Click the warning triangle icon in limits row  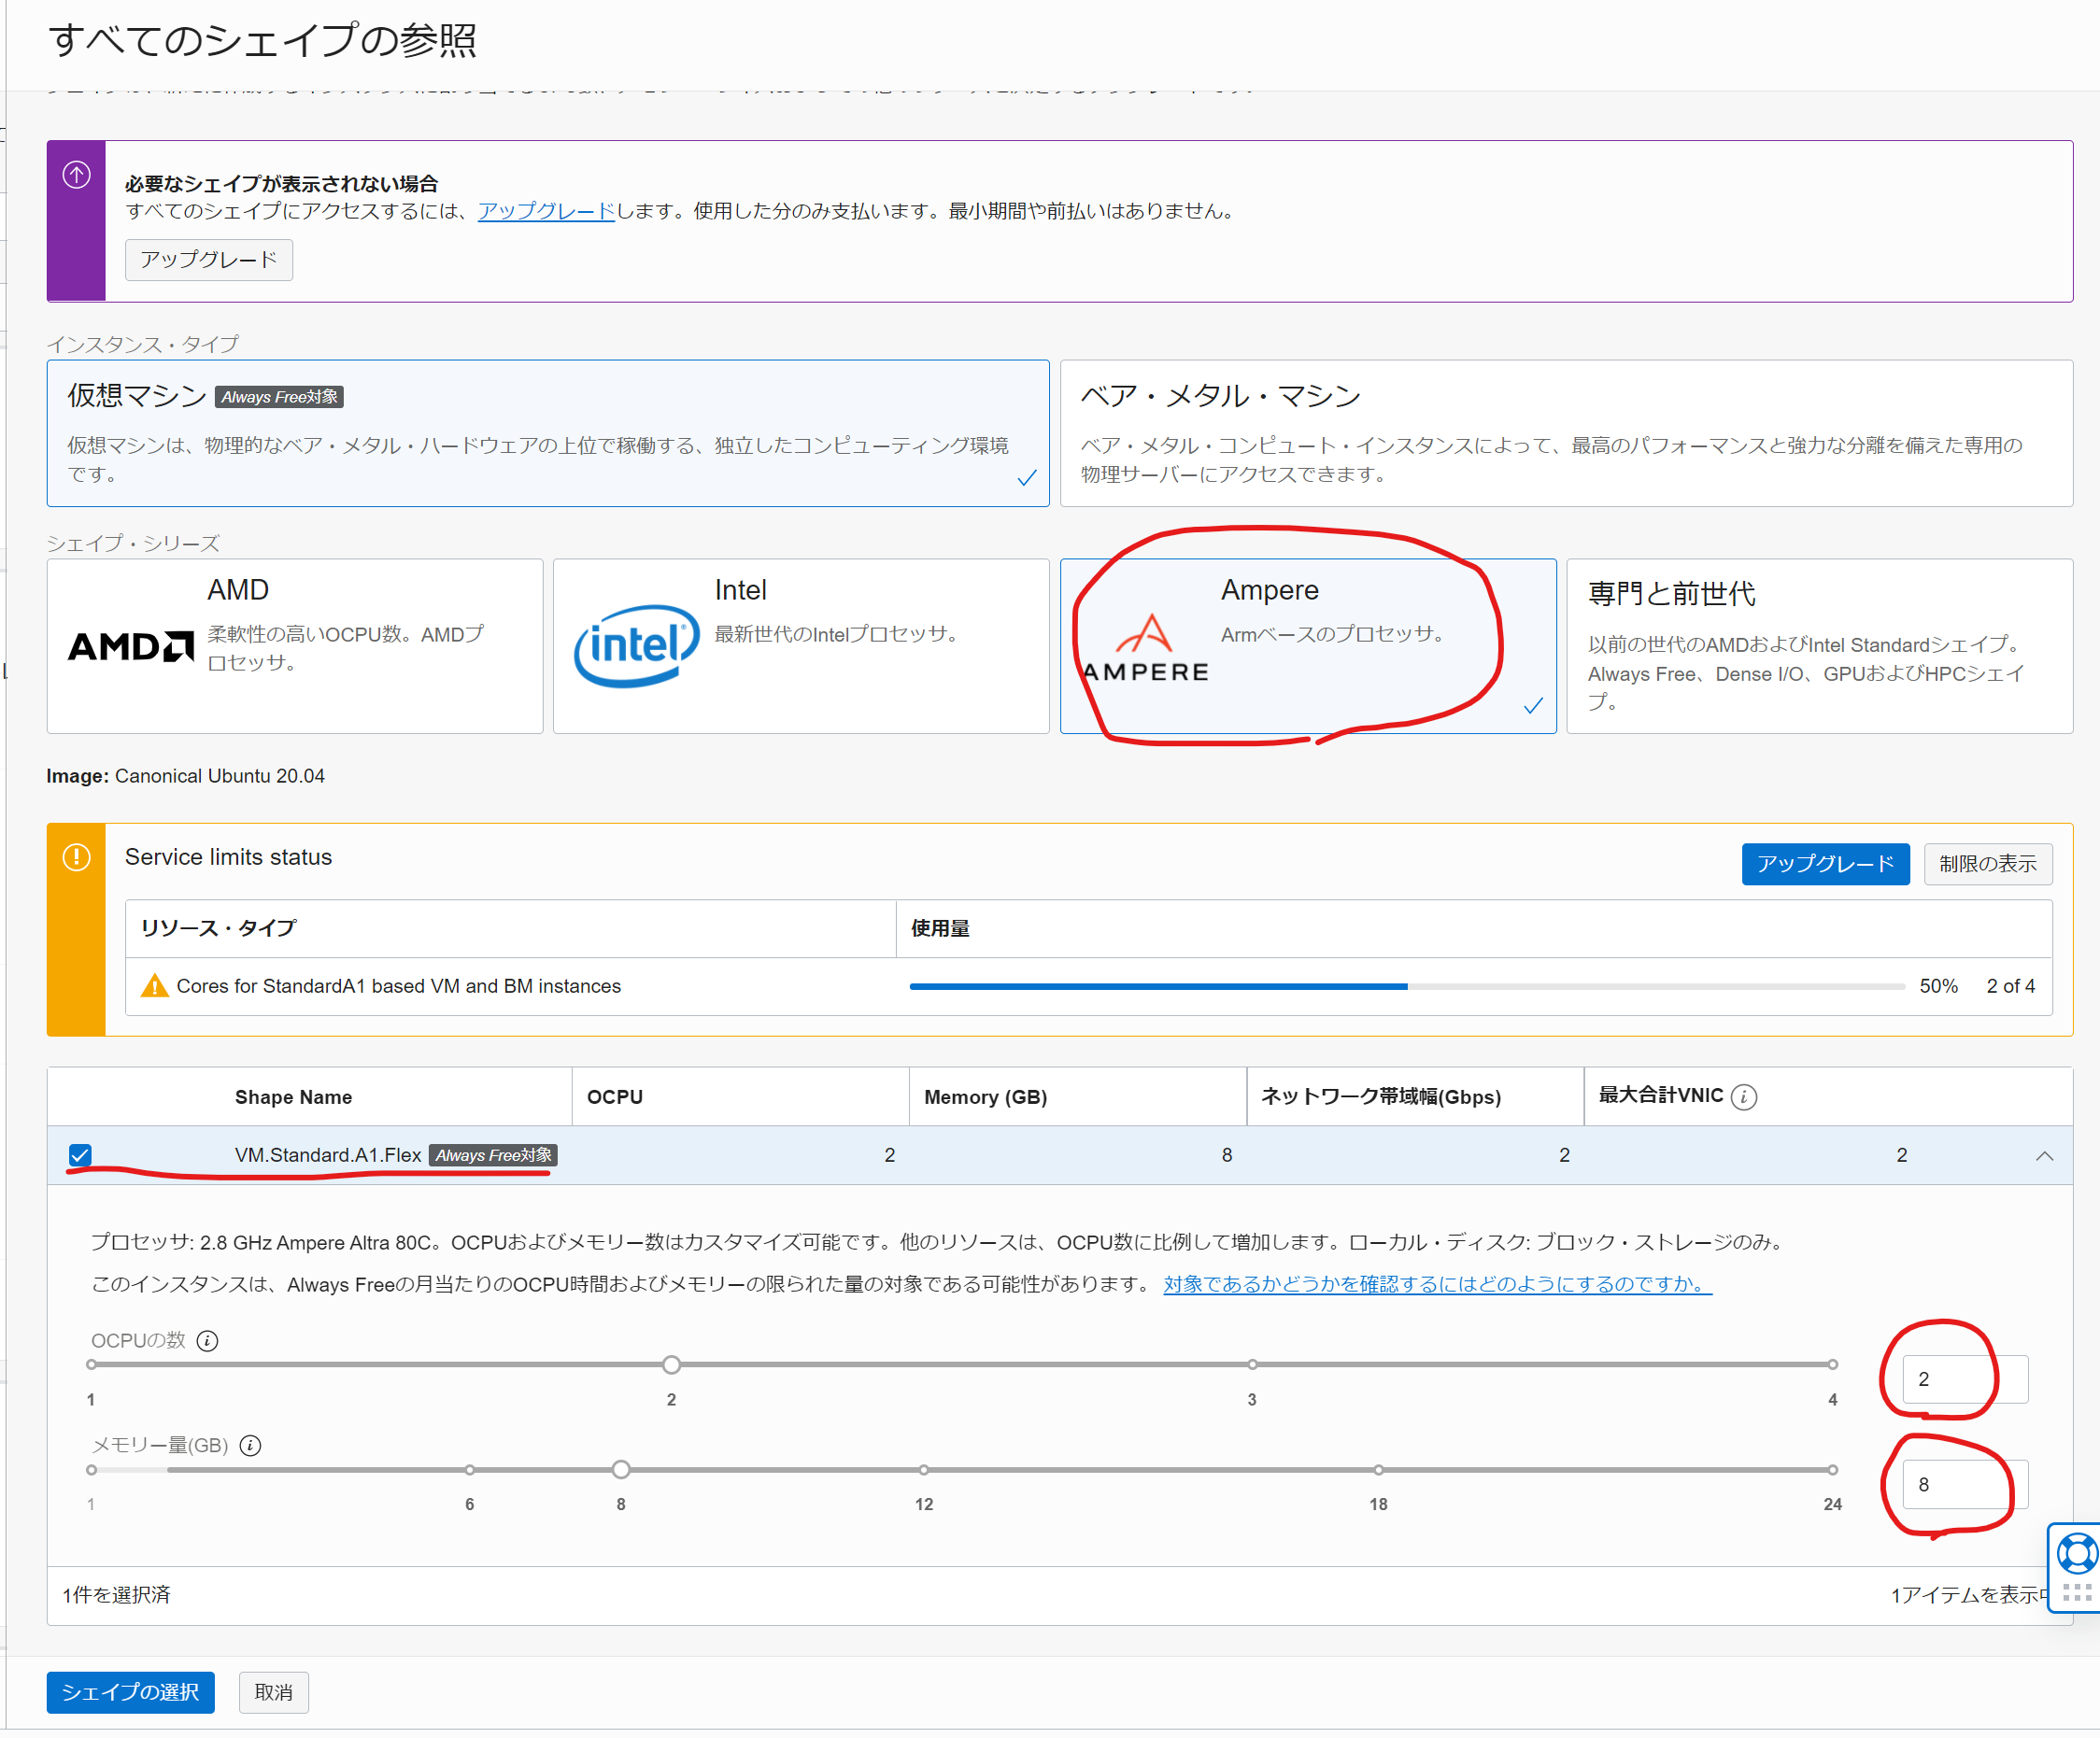click(x=154, y=986)
